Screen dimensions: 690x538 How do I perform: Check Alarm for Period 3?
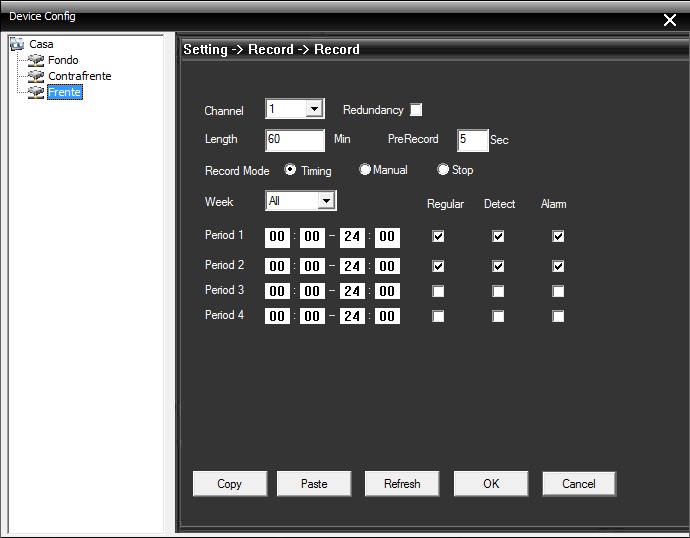(558, 291)
